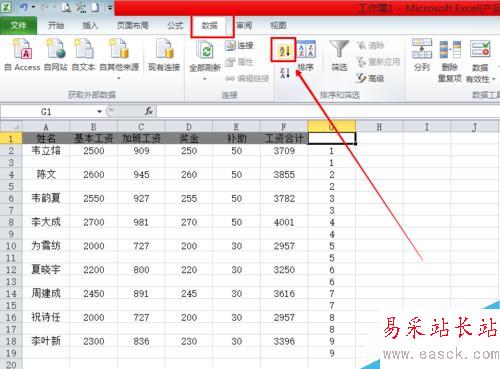Switch to Data (数据) tab

(x=210, y=25)
